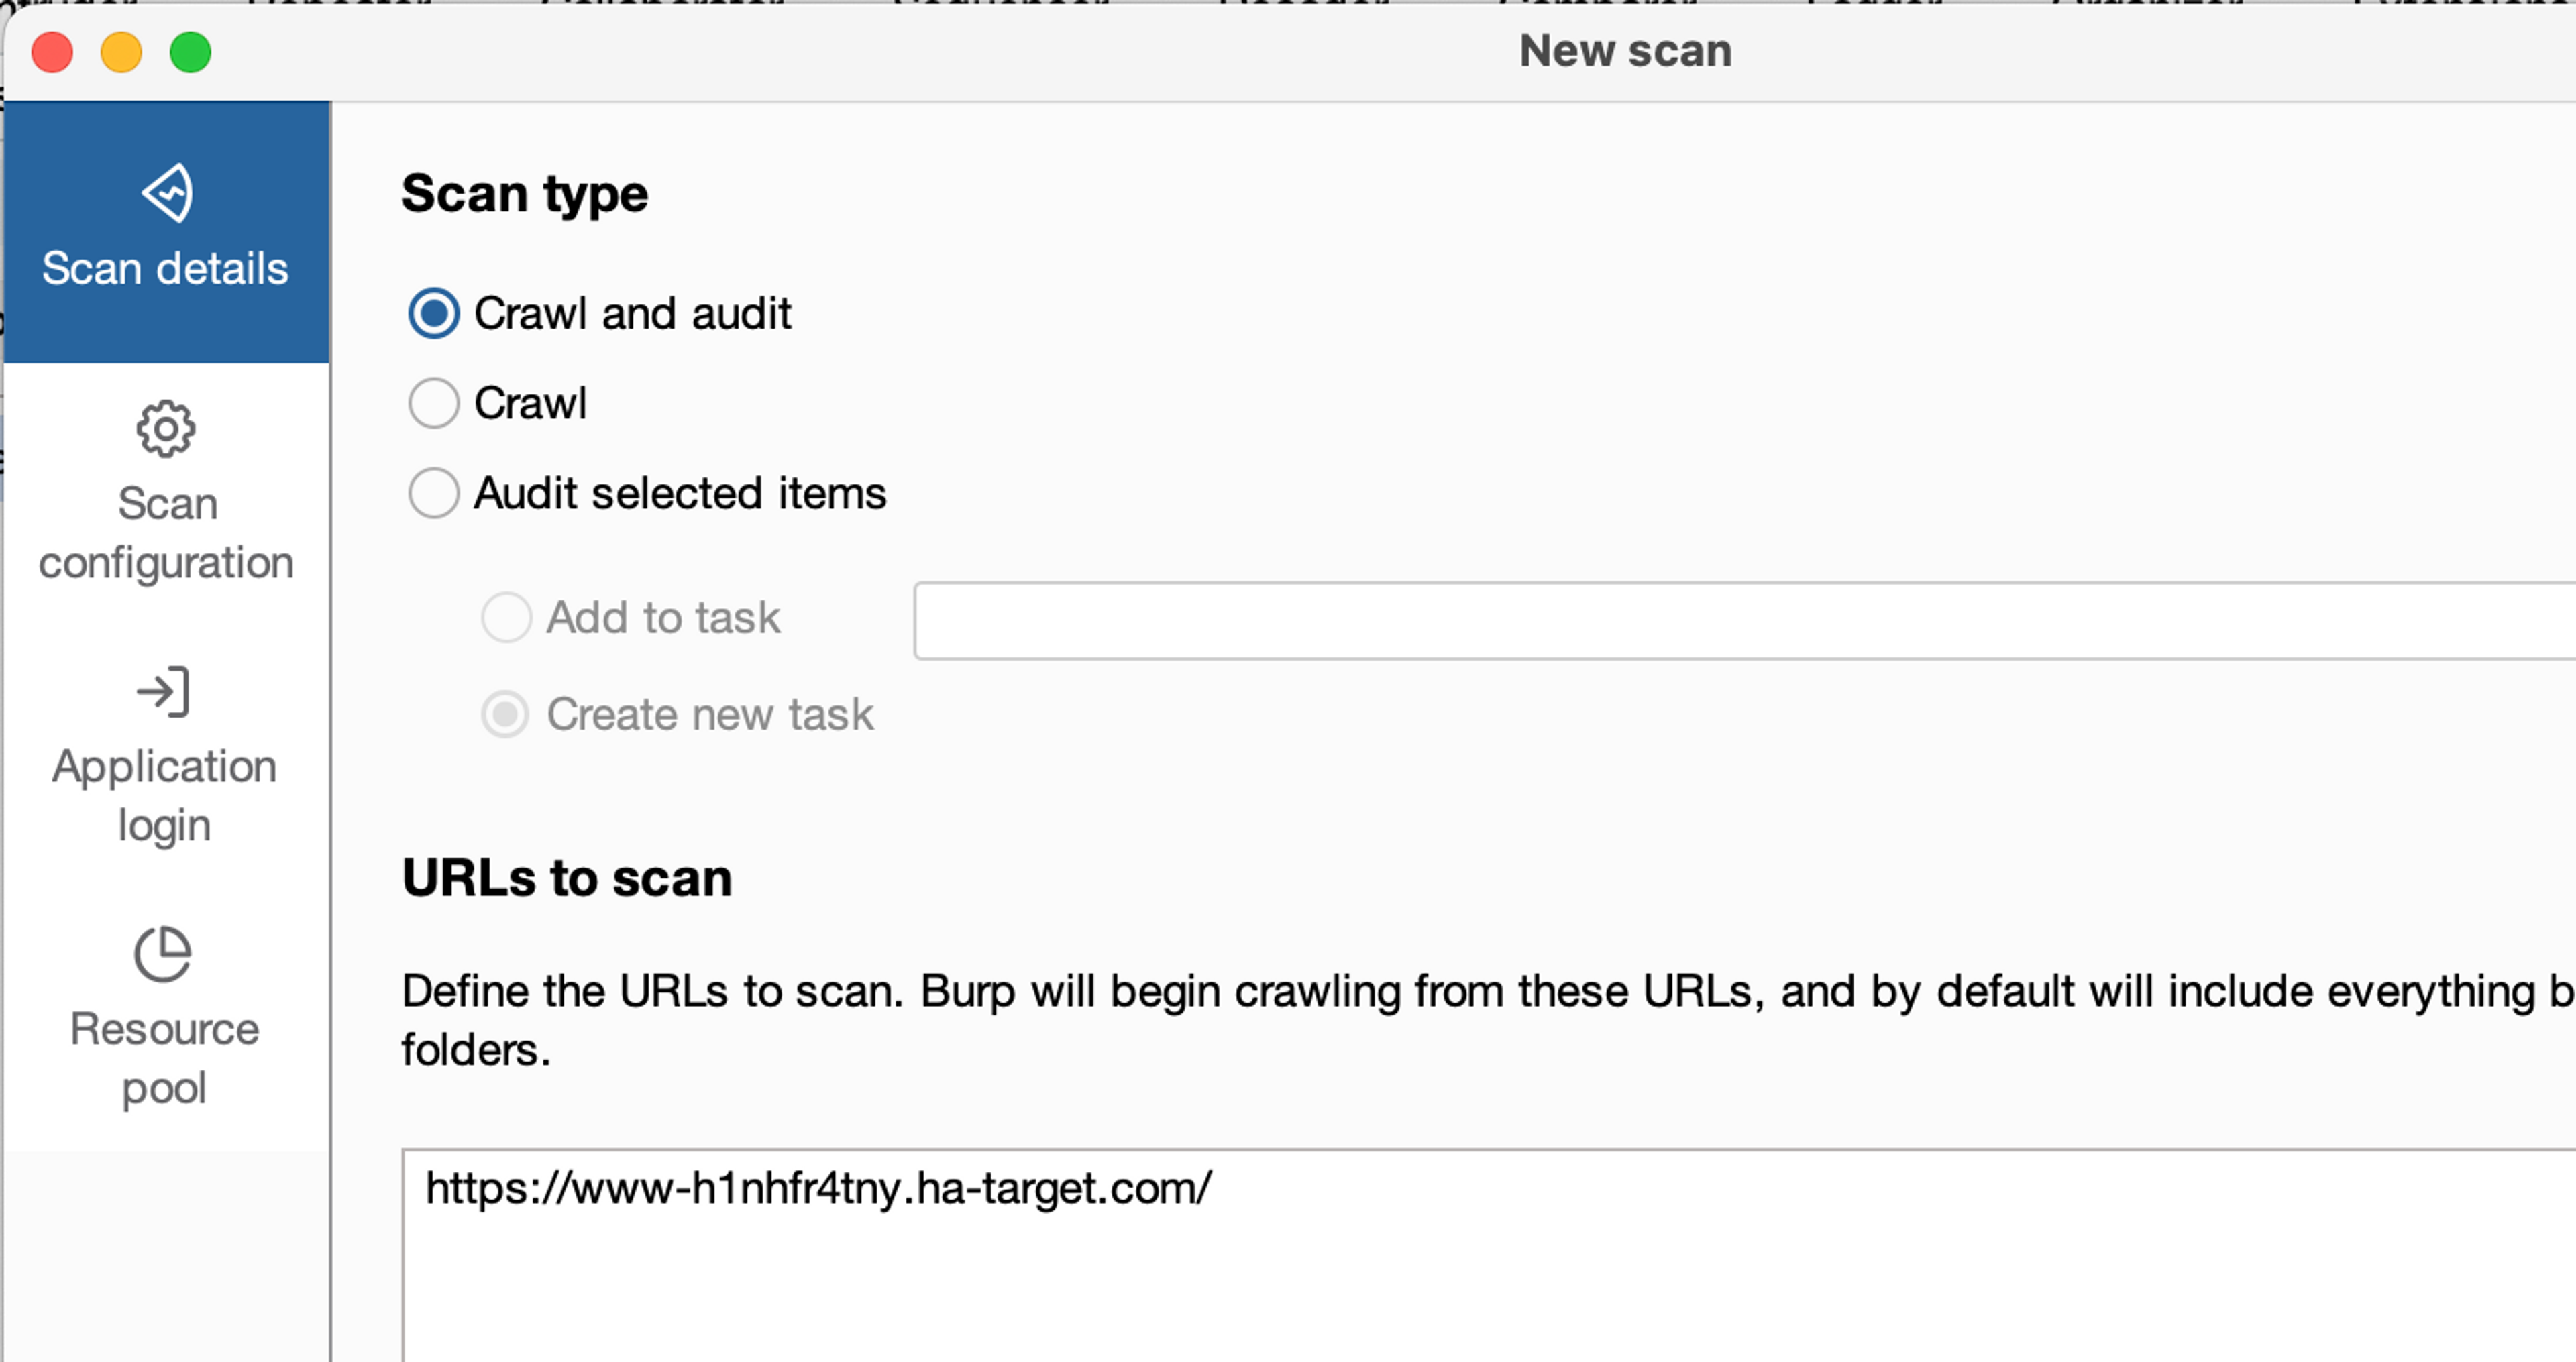Screen dimensions: 2576x1362
Task: Open the Add to task selection field
Action: [1745, 620]
